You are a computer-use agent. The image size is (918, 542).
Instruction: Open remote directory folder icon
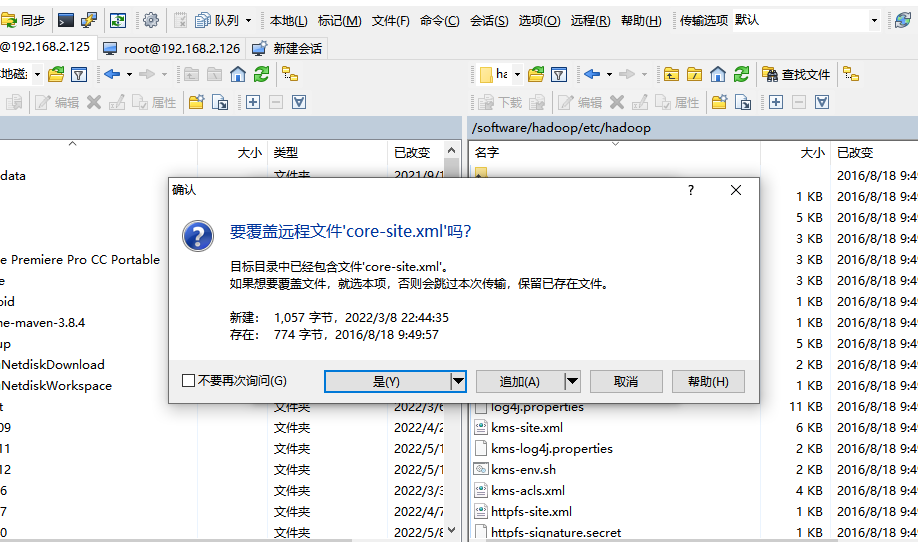[536, 74]
